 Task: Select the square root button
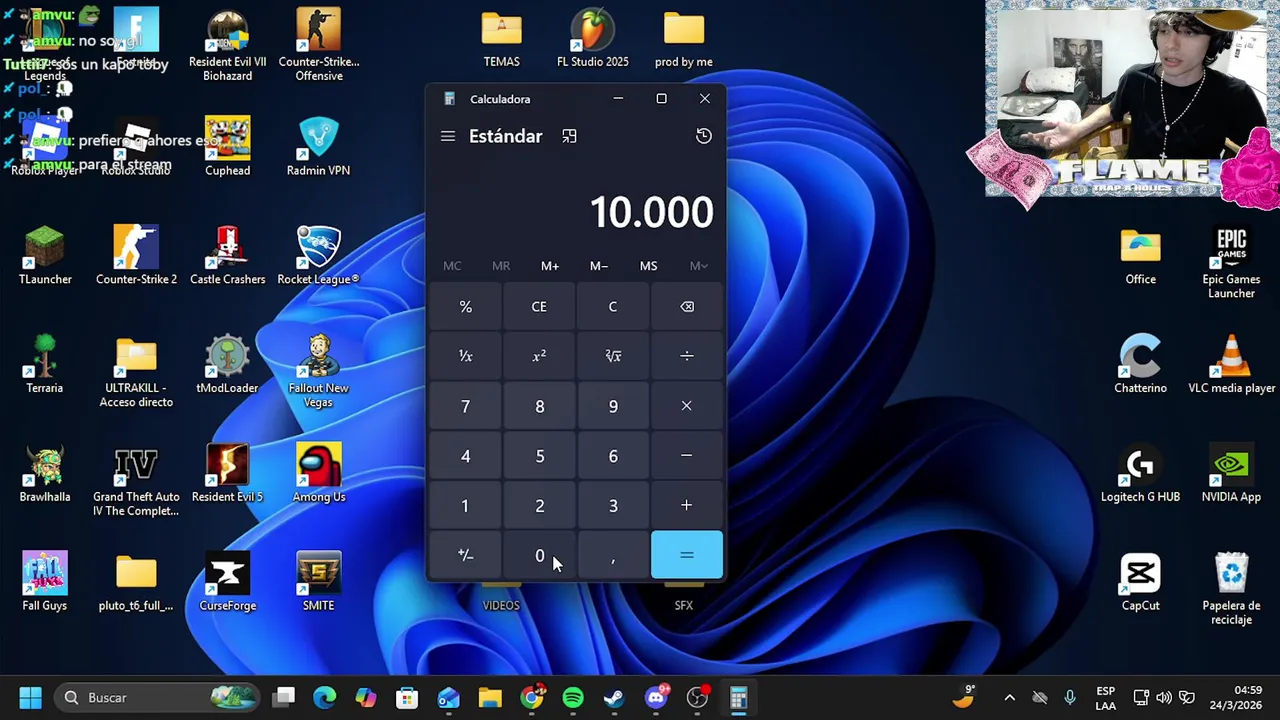click(613, 356)
